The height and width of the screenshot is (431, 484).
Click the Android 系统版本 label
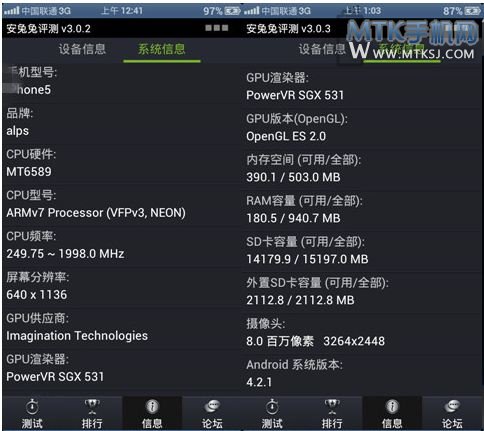tap(294, 365)
